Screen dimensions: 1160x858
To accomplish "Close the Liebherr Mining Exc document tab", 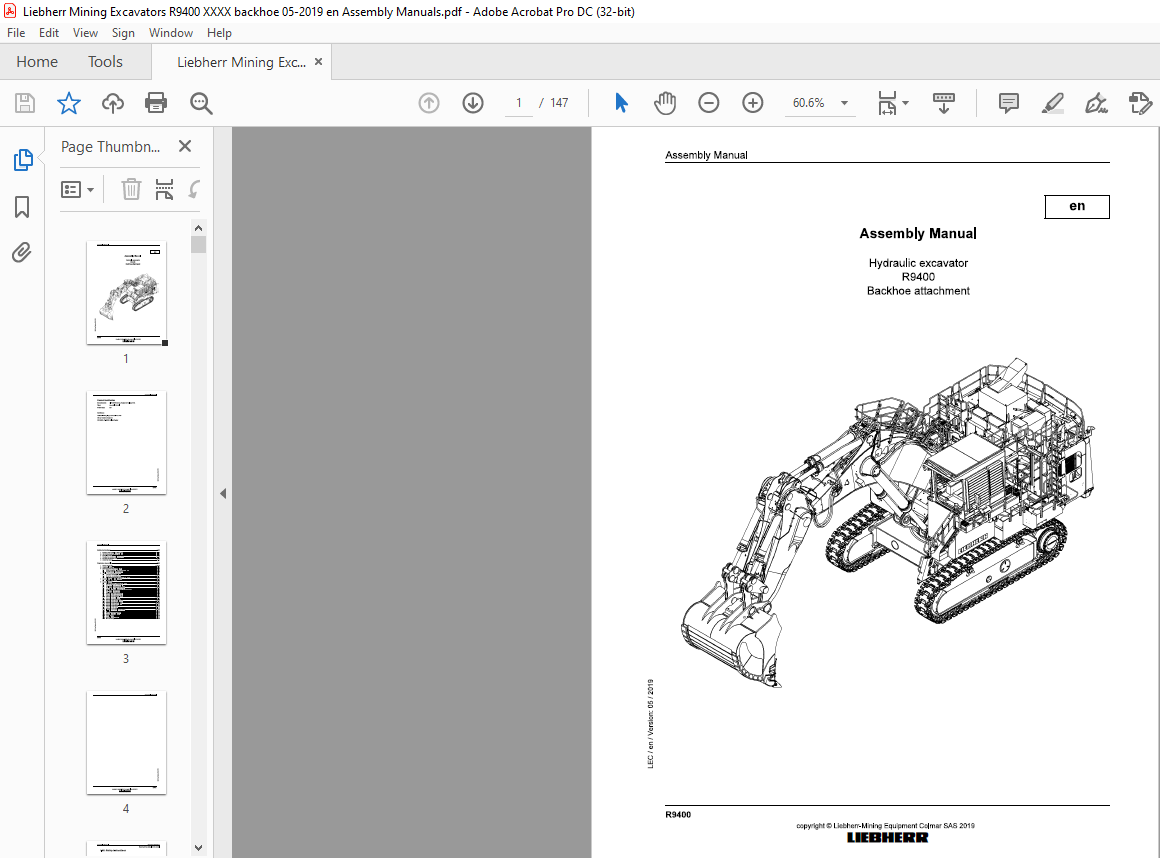I will click(x=318, y=62).
